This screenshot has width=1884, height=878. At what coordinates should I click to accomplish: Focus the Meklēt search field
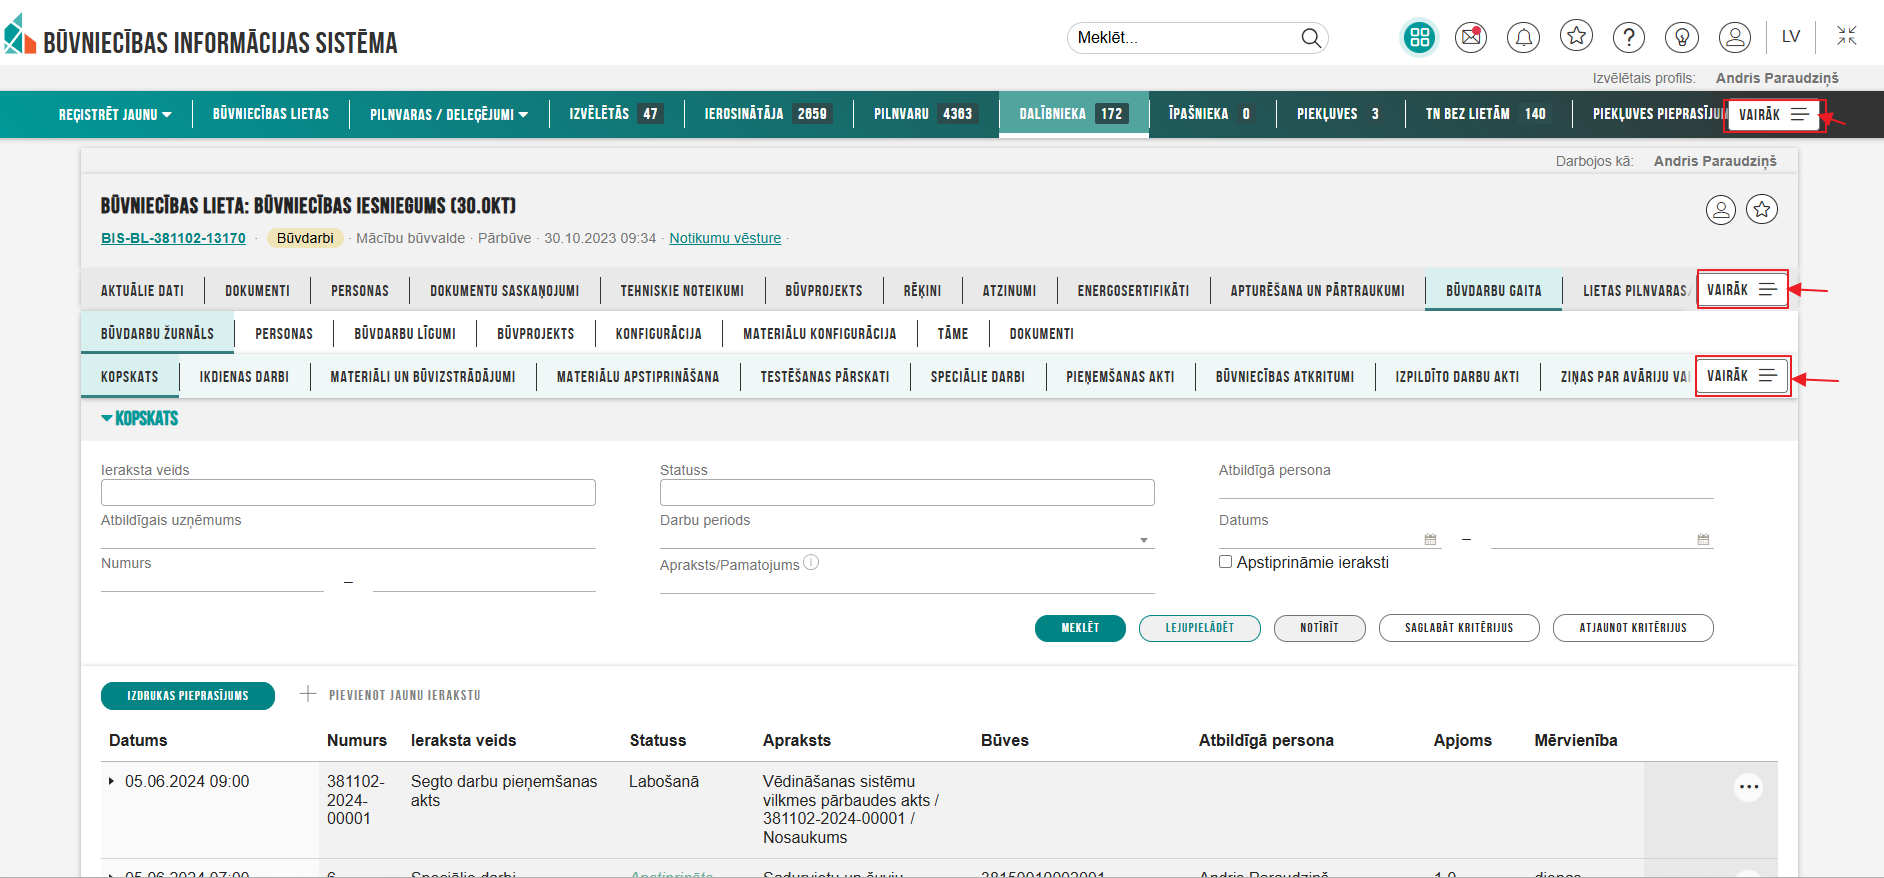pyautogui.click(x=1183, y=38)
